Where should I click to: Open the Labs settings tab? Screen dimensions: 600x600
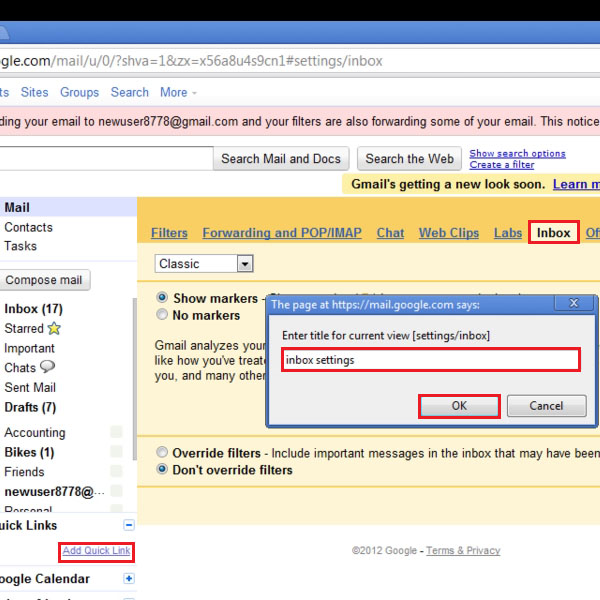[x=508, y=233]
